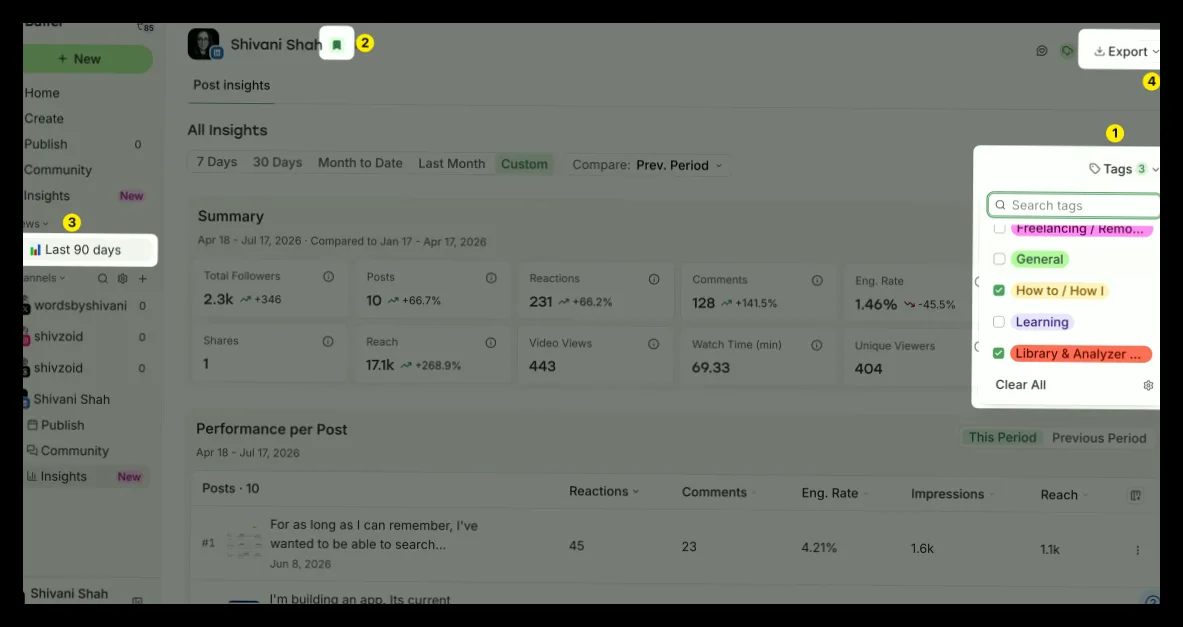Image resolution: width=1183 pixels, height=627 pixels.
Task: Click the Search tags input field
Action: [x=1074, y=205]
